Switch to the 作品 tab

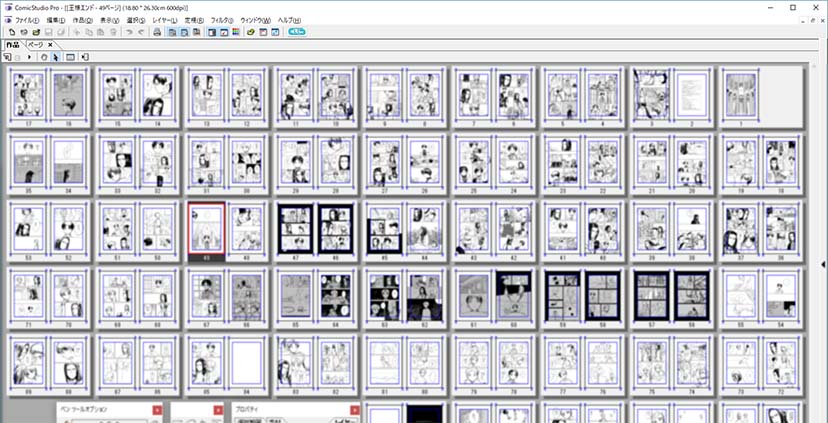(13, 45)
